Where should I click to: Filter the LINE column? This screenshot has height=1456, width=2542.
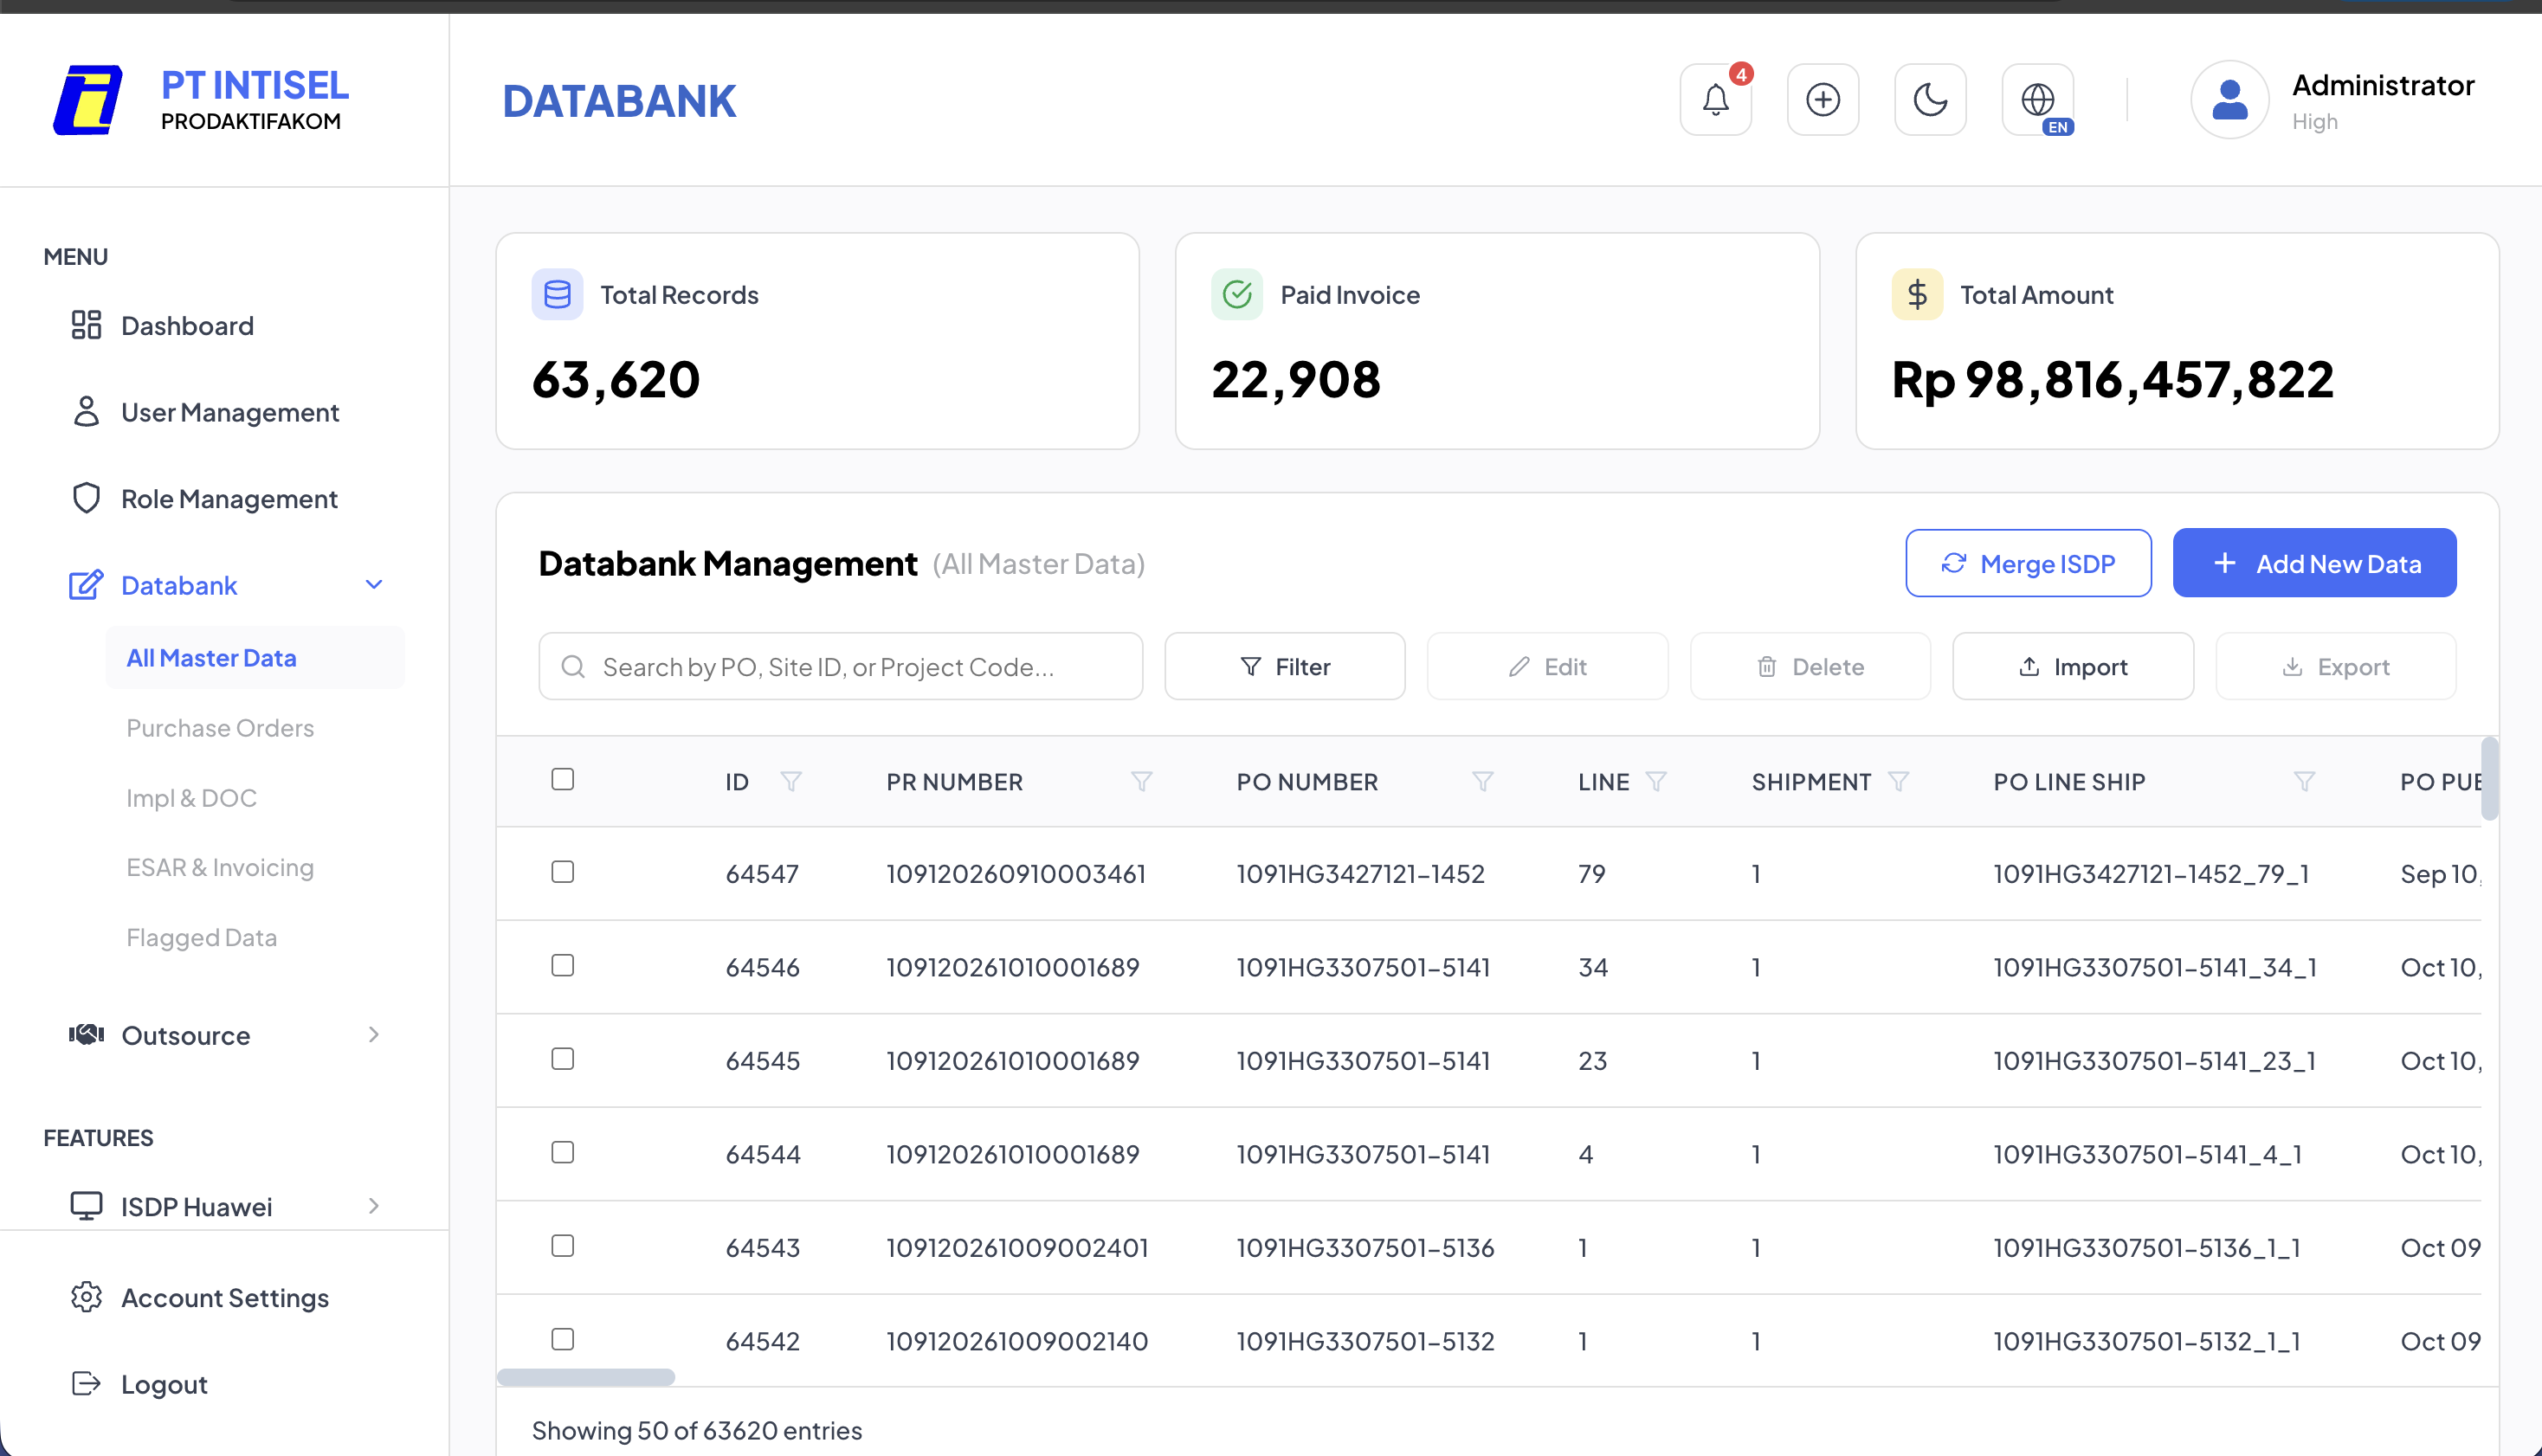click(x=1656, y=781)
